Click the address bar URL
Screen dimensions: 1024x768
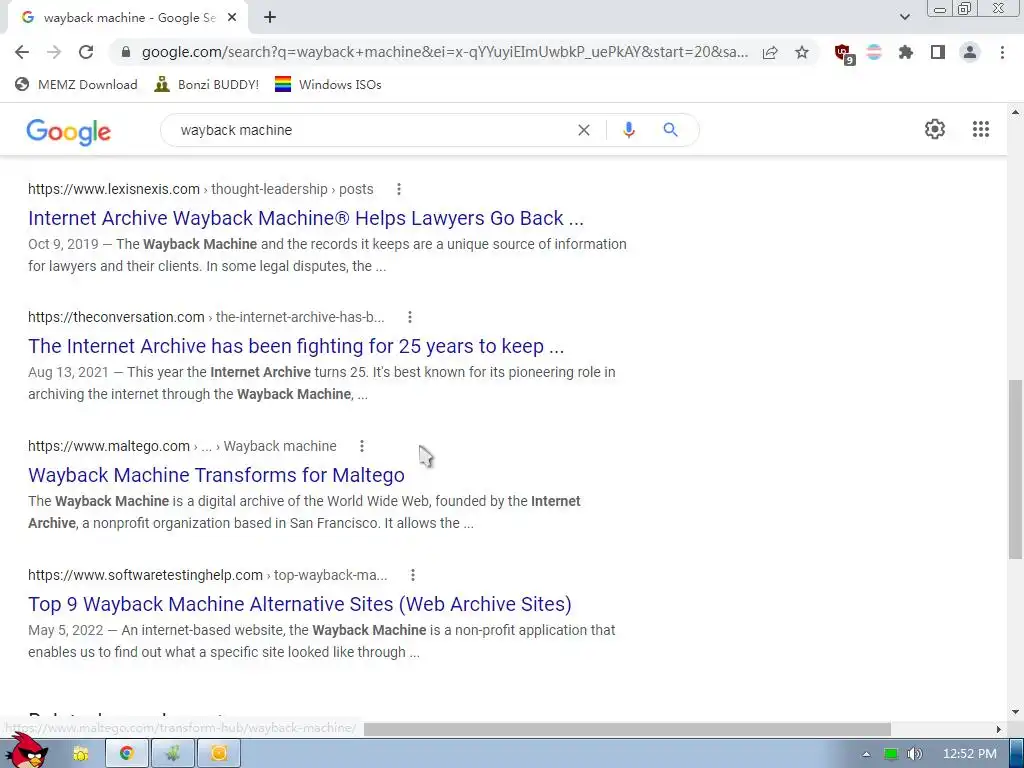444,52
